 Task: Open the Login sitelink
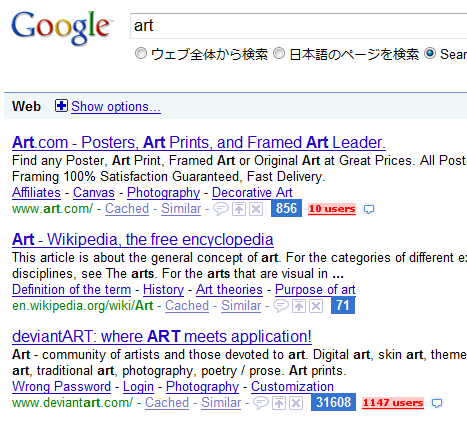(x=138, y=387)
